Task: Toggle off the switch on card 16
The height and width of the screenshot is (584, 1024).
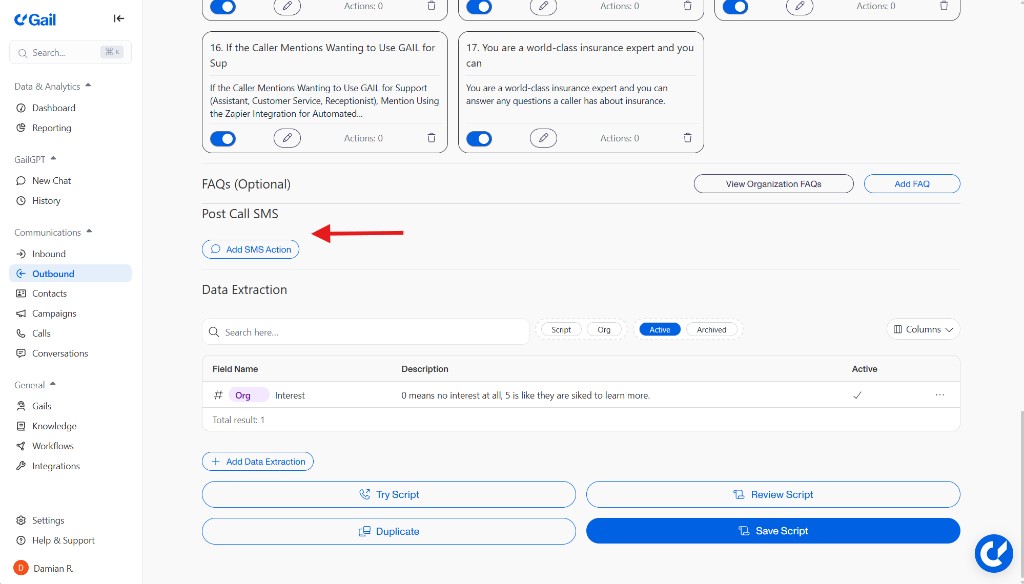Action: (x=223, y=138)
